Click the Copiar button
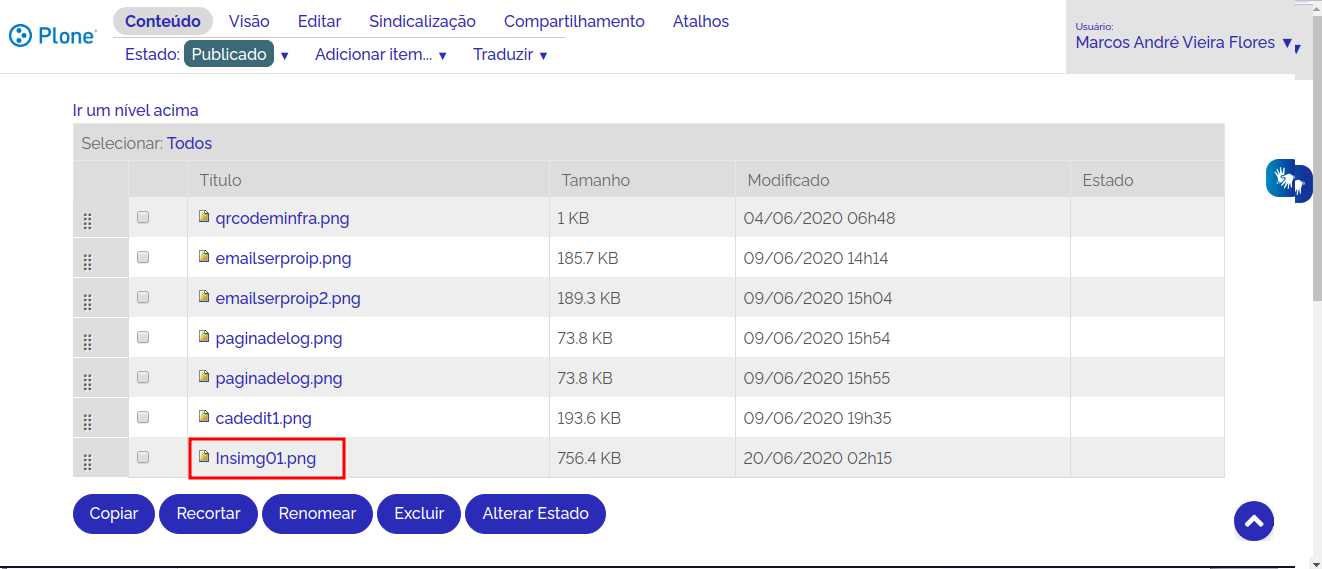The image size is (1322, 569). pos(114,513)
